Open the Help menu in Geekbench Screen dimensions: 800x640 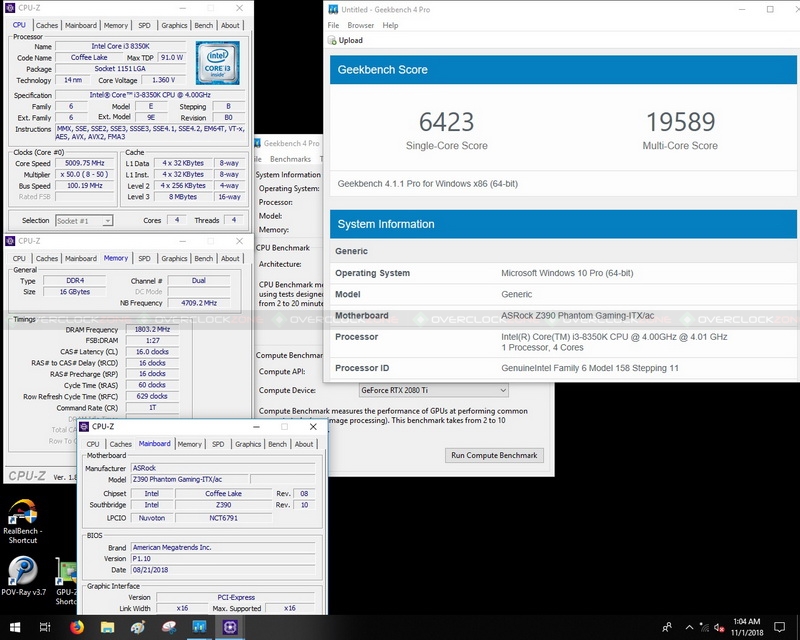click(x=390, y=25)
